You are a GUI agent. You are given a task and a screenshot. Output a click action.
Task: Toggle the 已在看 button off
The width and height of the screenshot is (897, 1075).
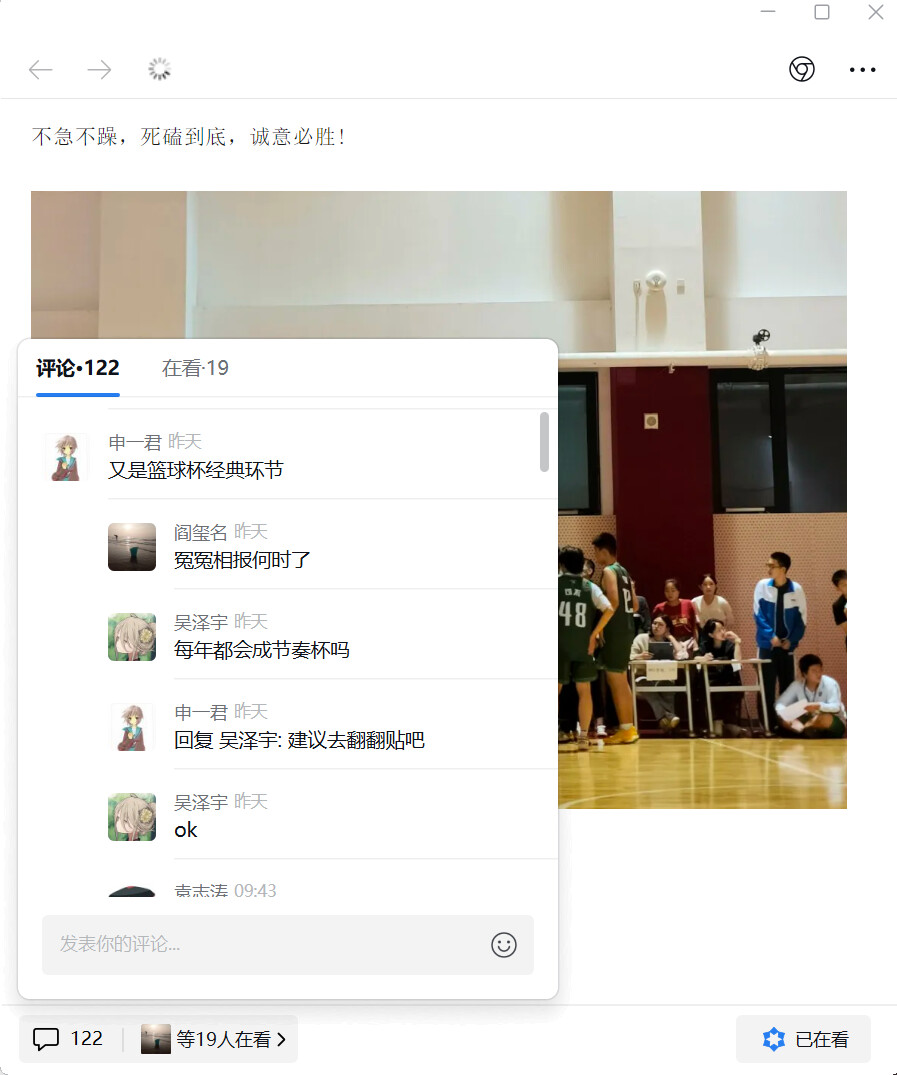(804, 1039)
